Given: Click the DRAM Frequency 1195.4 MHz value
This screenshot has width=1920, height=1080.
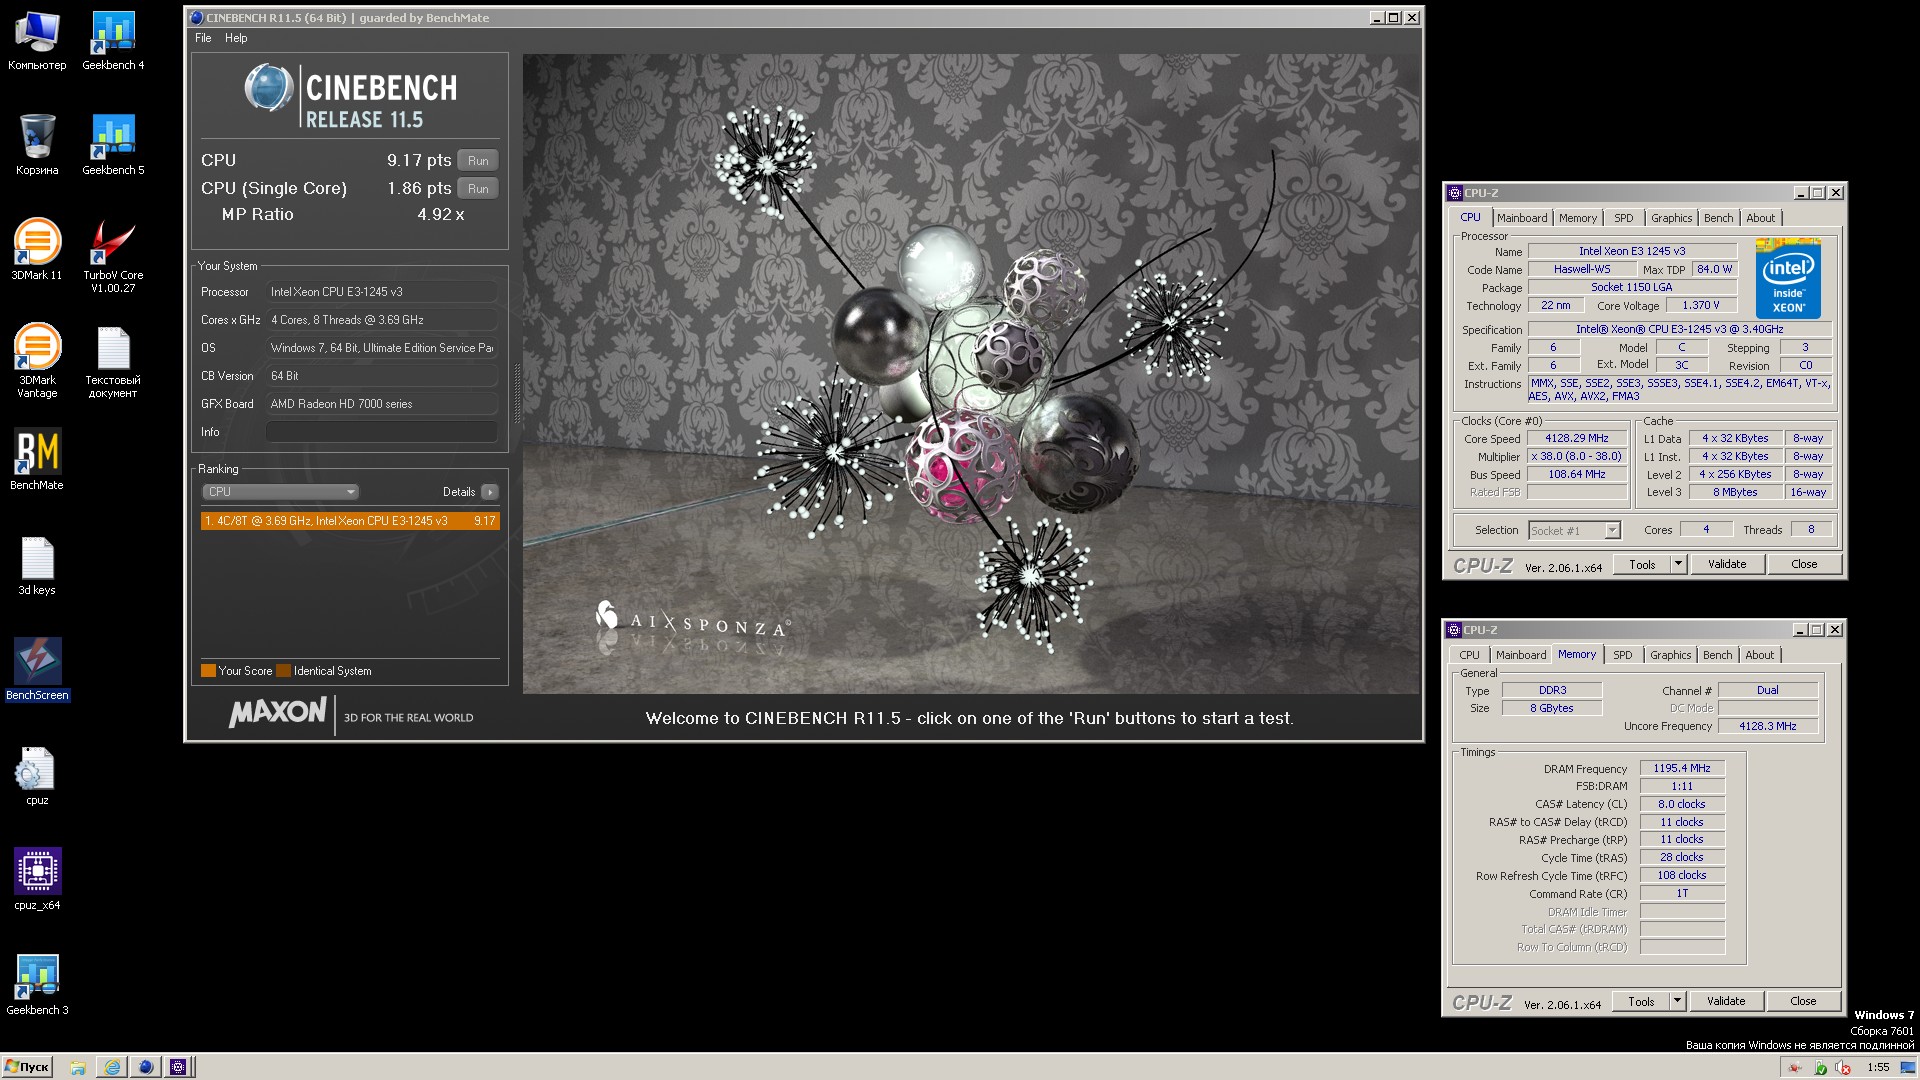Looking at the screenshot, I should pyautogui.click(x=1681, y=769).
